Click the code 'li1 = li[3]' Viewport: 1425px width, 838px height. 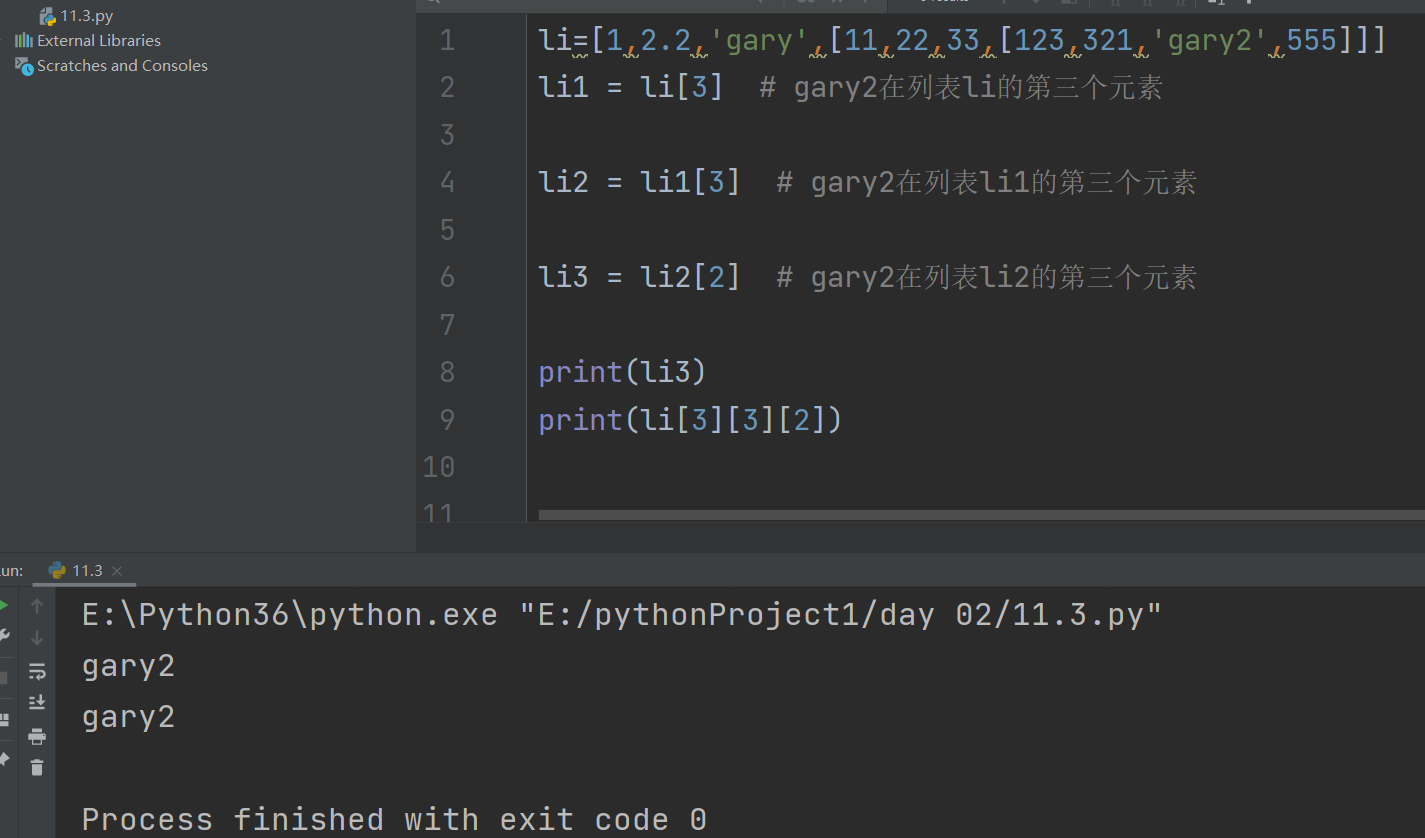coord(631,87)
